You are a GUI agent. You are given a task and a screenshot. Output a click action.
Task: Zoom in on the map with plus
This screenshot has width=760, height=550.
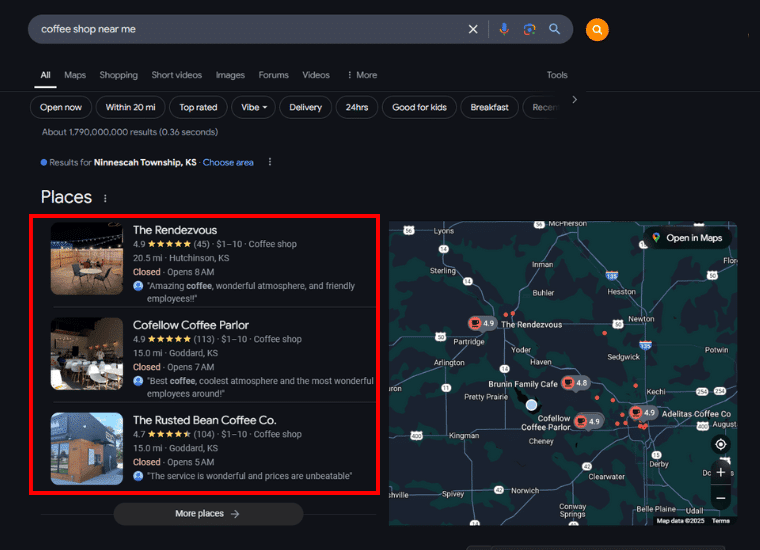pos(721,472)
